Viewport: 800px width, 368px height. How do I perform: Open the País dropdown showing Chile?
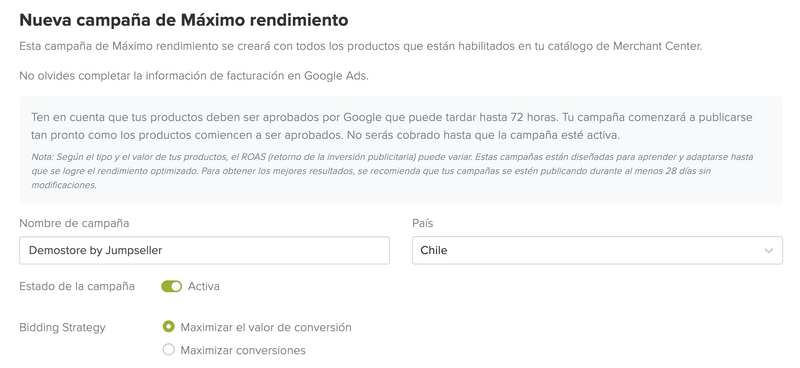point(597,250)
